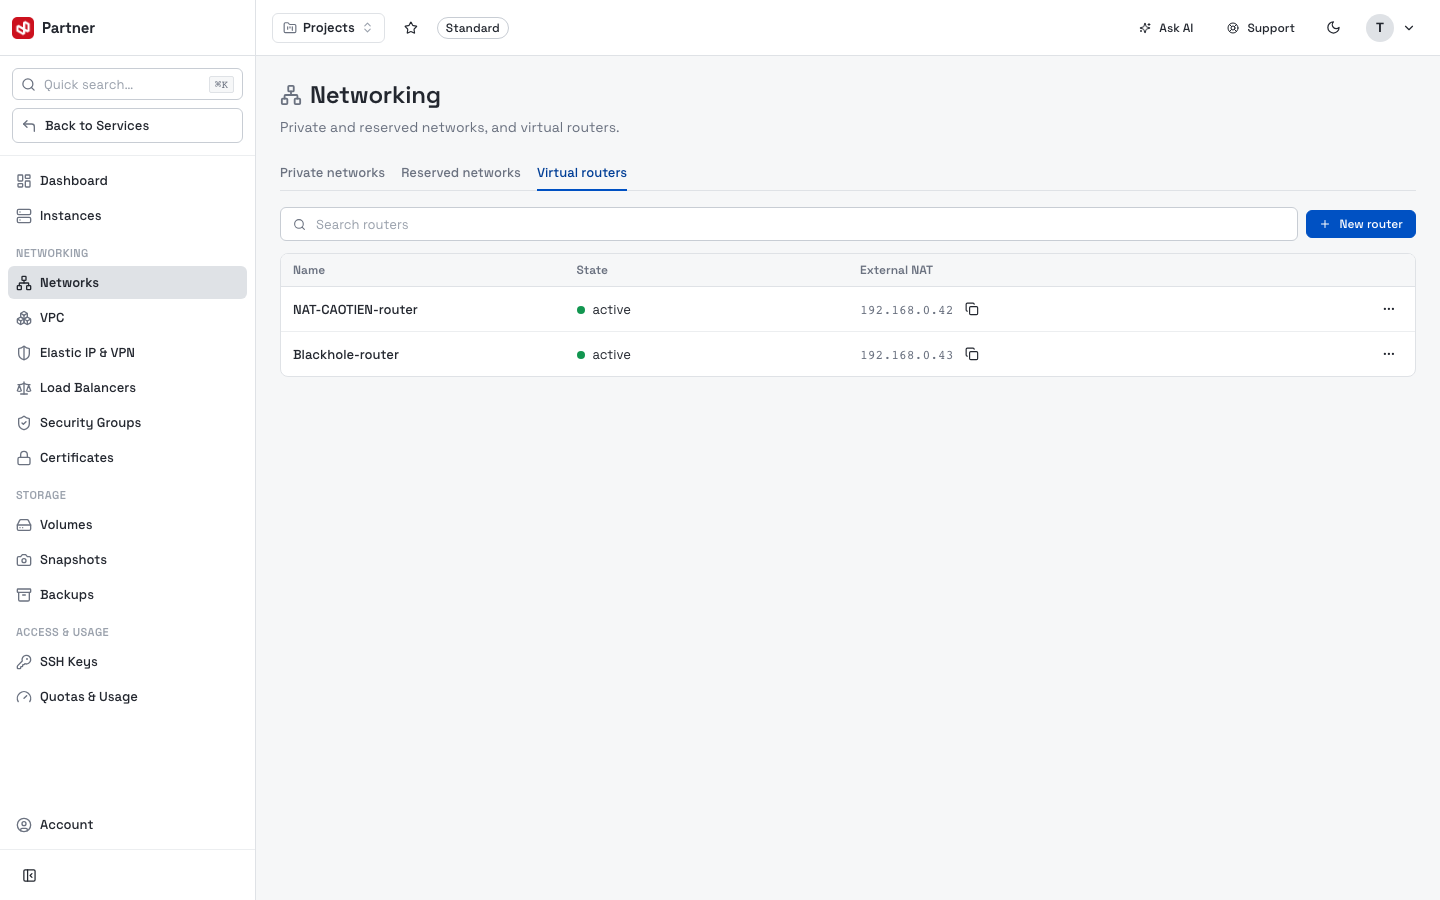The height and width of the screenshot is (900, 1440).
Task: Click the NAT-CAOTIEN-router name
Action: (x=355, y=310)
